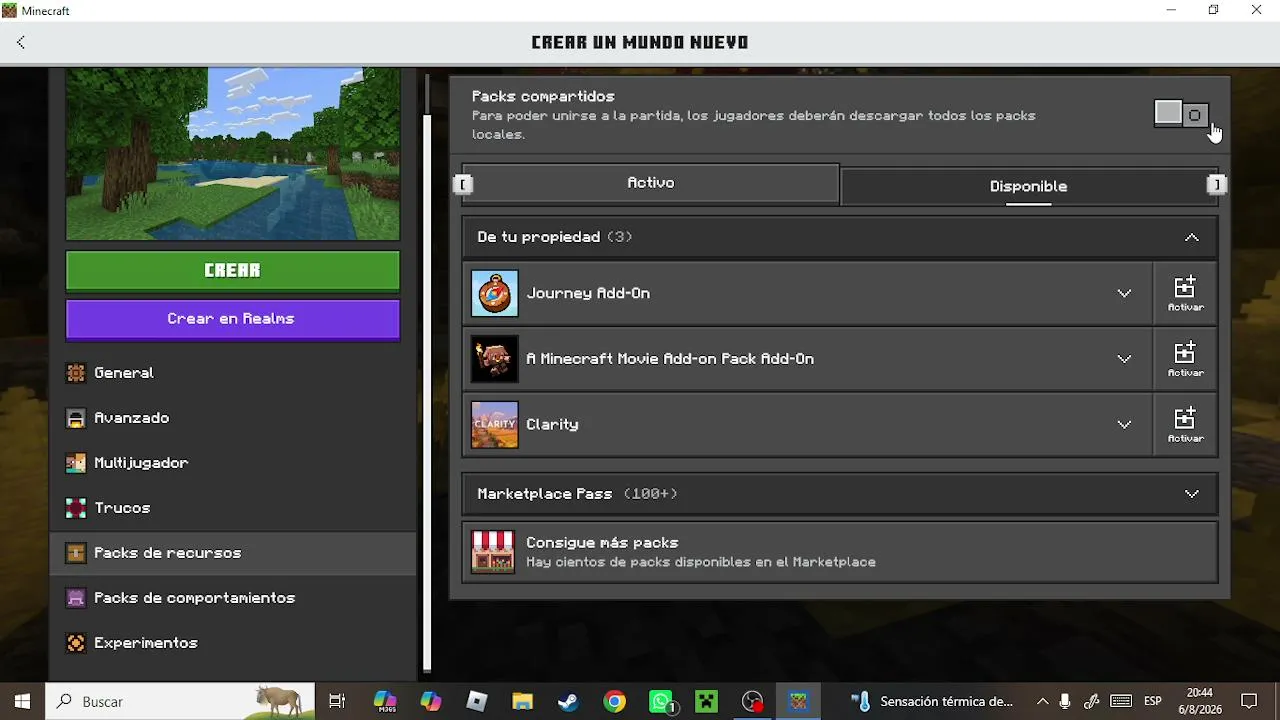Open Task View in taskbar
This screenshot has height=720, width=1280.
[x=337, y=701]
